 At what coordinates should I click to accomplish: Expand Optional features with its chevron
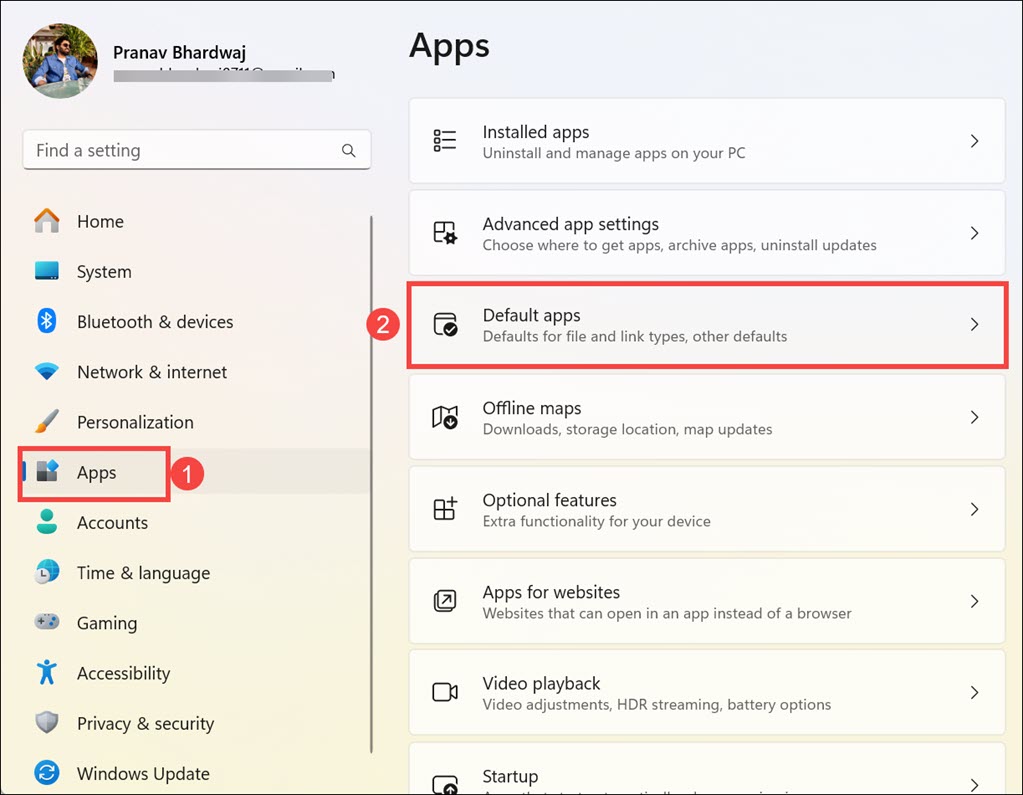tap(974, 509)
